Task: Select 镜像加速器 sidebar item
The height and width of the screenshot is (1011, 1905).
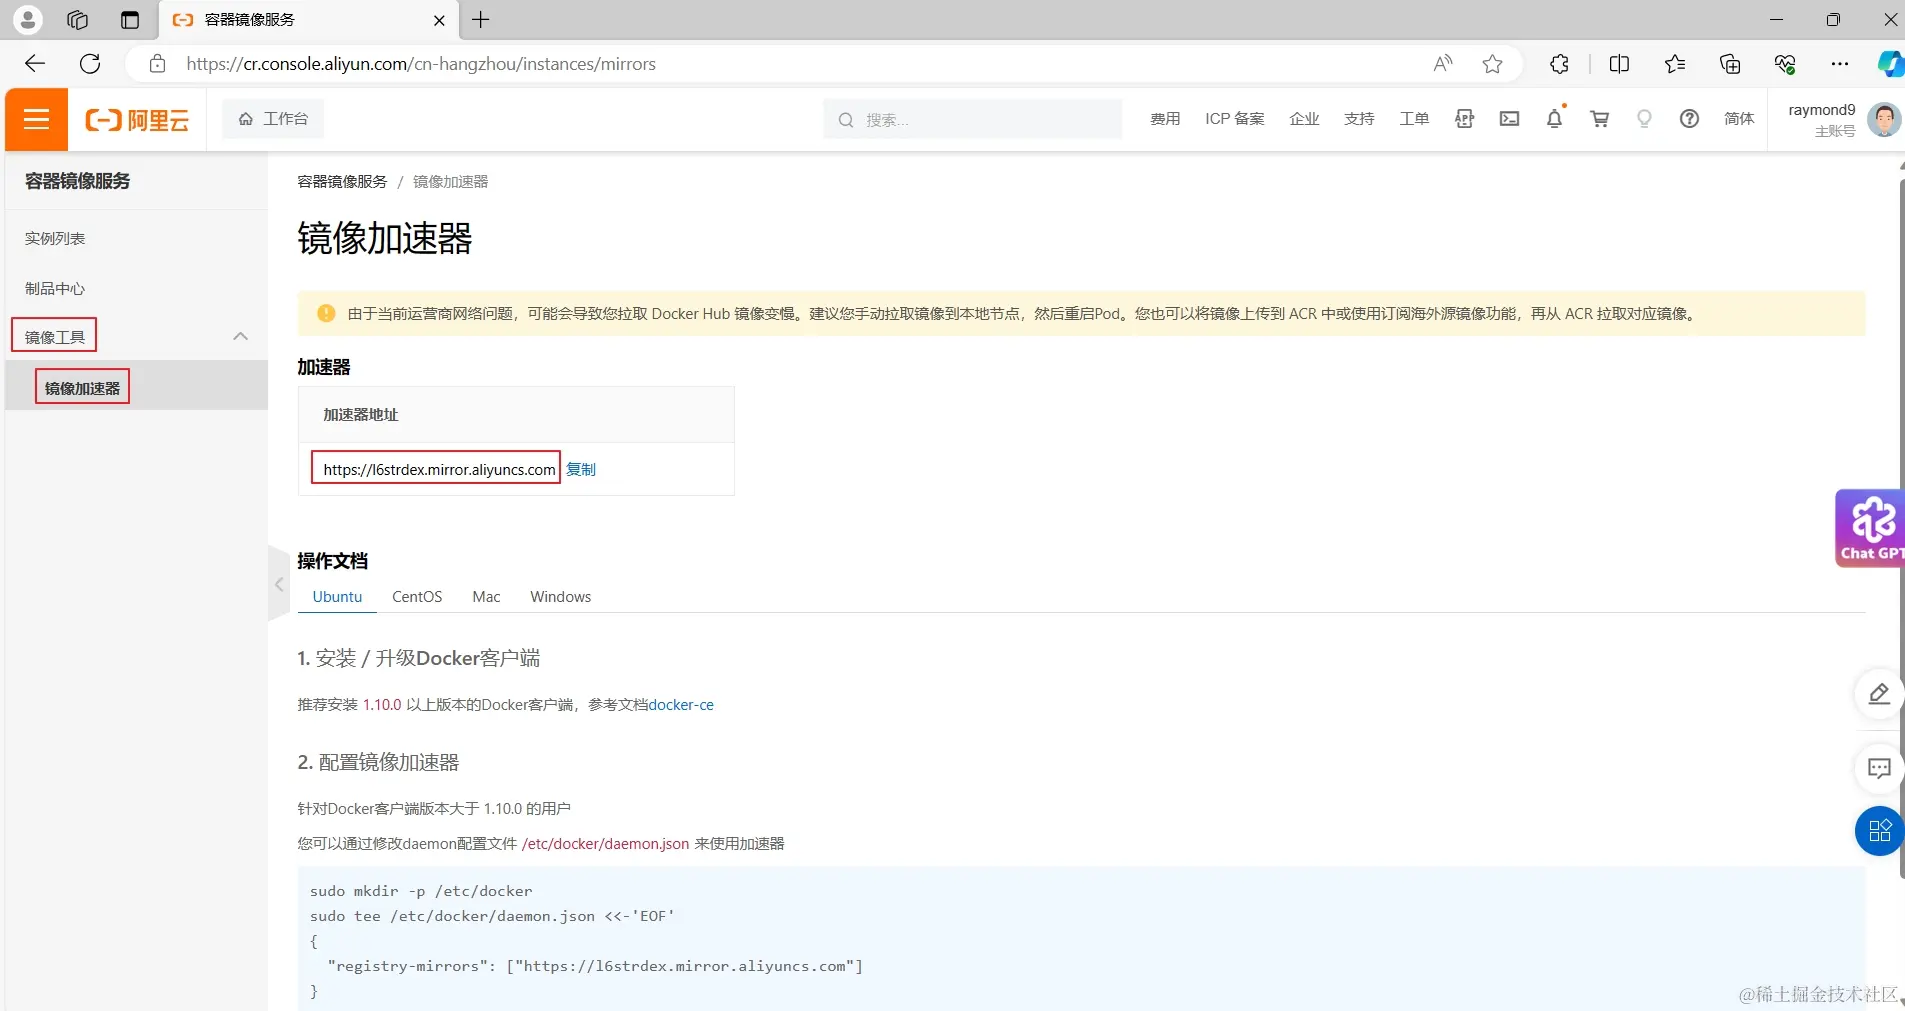Action: [83, 387]
